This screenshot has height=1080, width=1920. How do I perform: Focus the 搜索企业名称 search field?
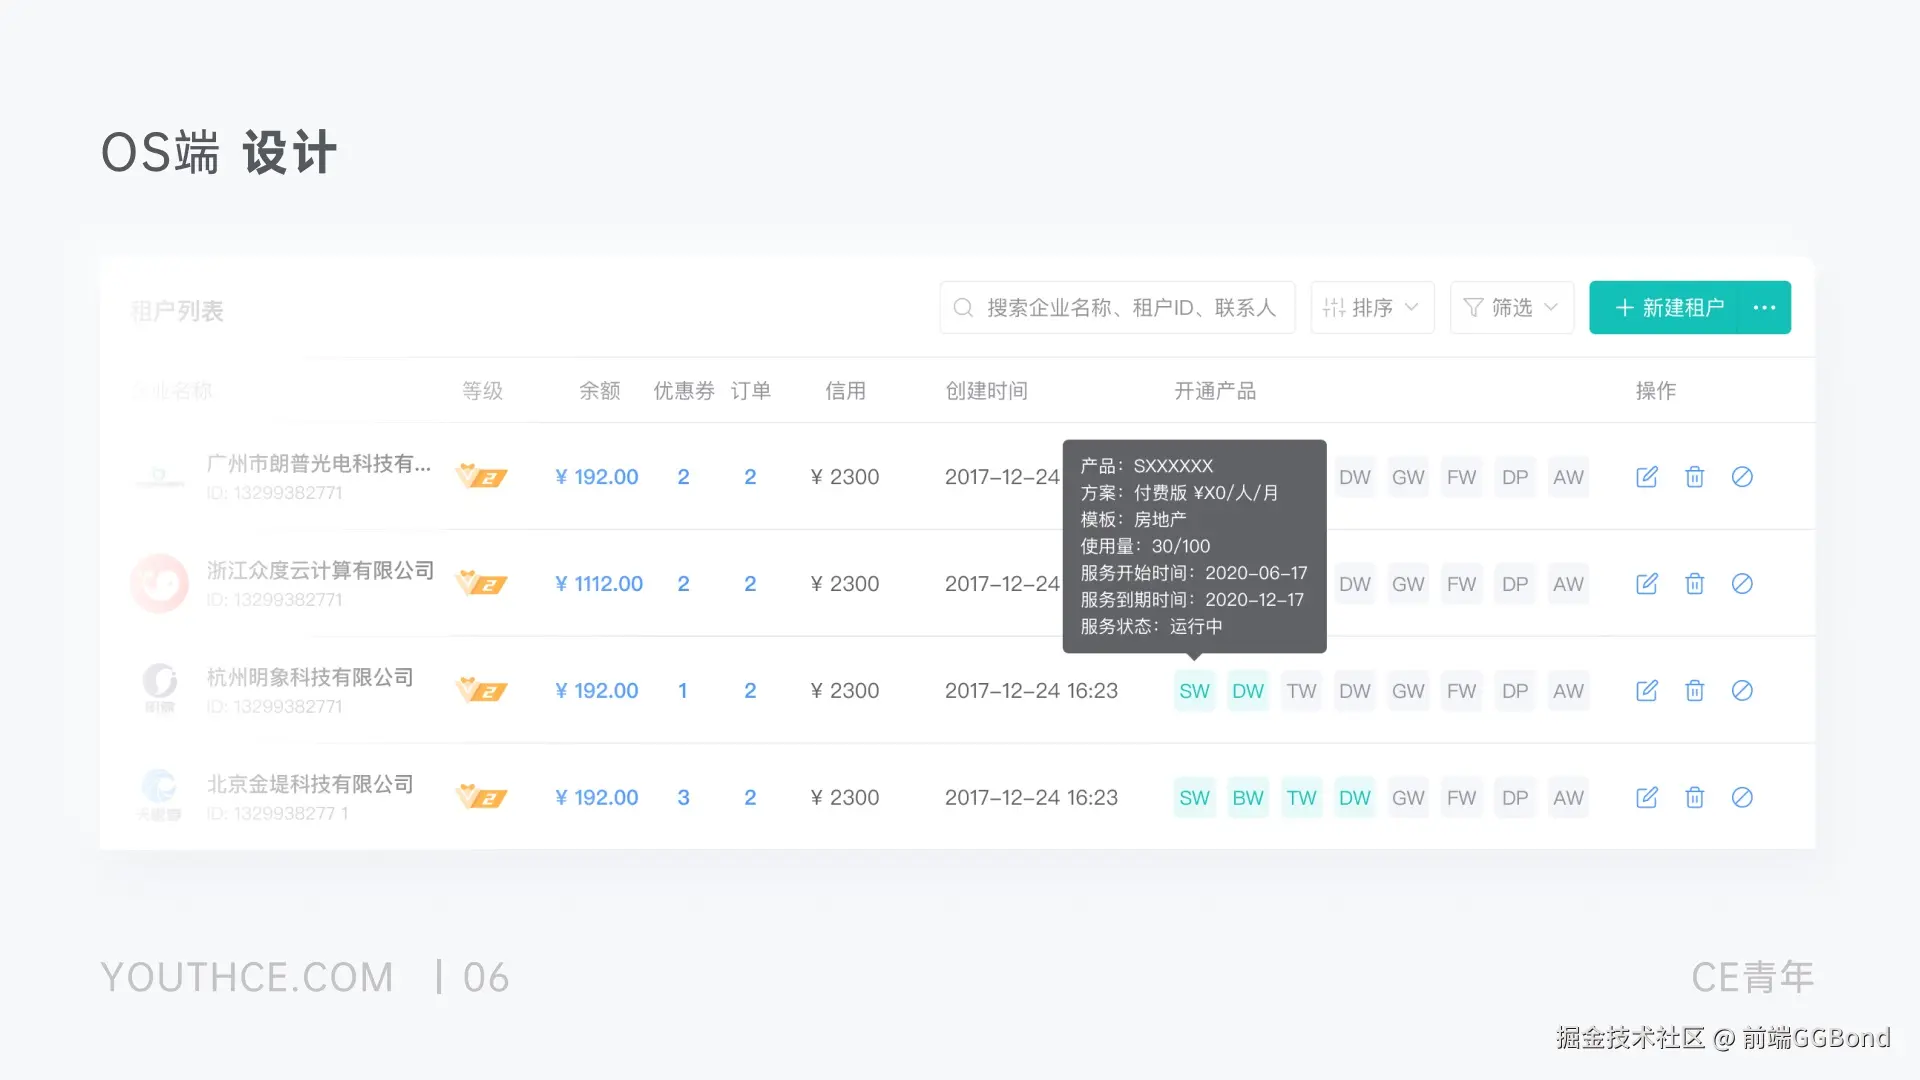(1130, 308)
